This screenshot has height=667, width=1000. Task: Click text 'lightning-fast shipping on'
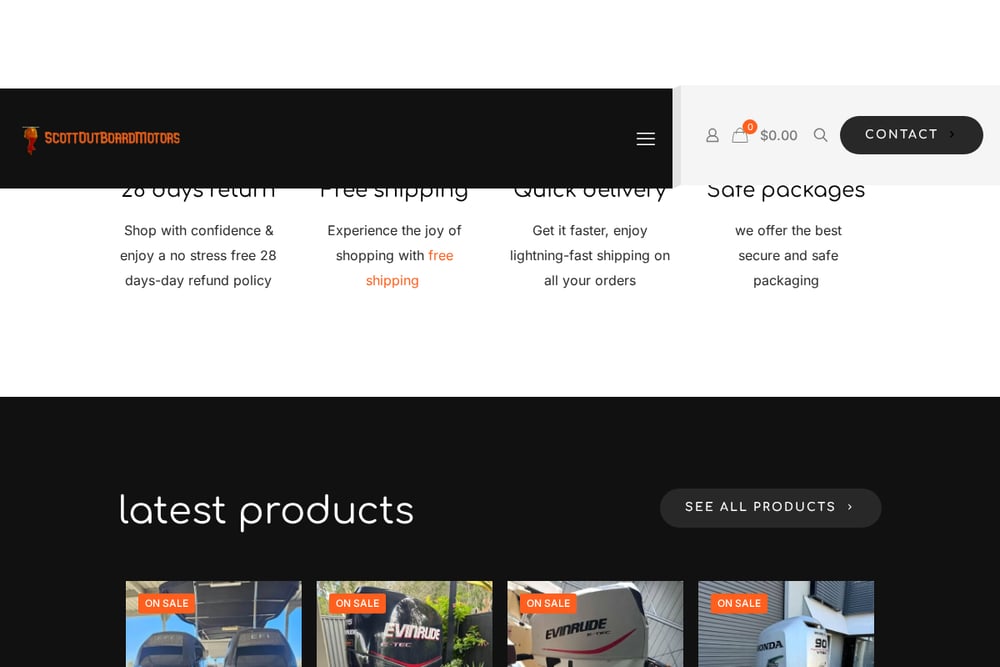tap(590, 256)
